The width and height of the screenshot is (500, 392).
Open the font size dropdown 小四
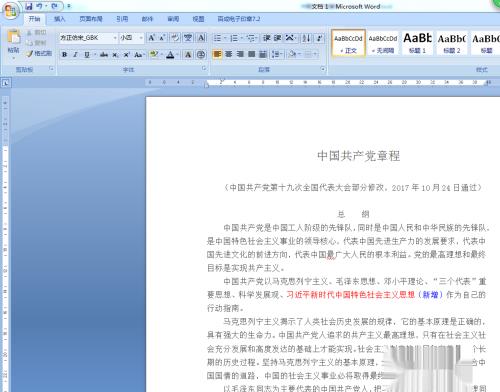point(132,38)
